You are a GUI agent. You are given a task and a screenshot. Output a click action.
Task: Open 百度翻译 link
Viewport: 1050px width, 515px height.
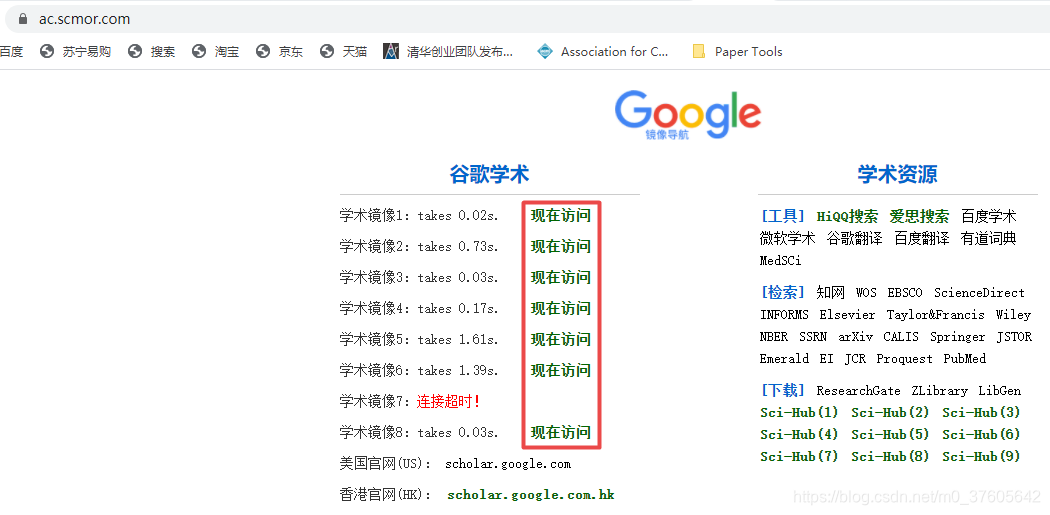click(x=921, y=238)
